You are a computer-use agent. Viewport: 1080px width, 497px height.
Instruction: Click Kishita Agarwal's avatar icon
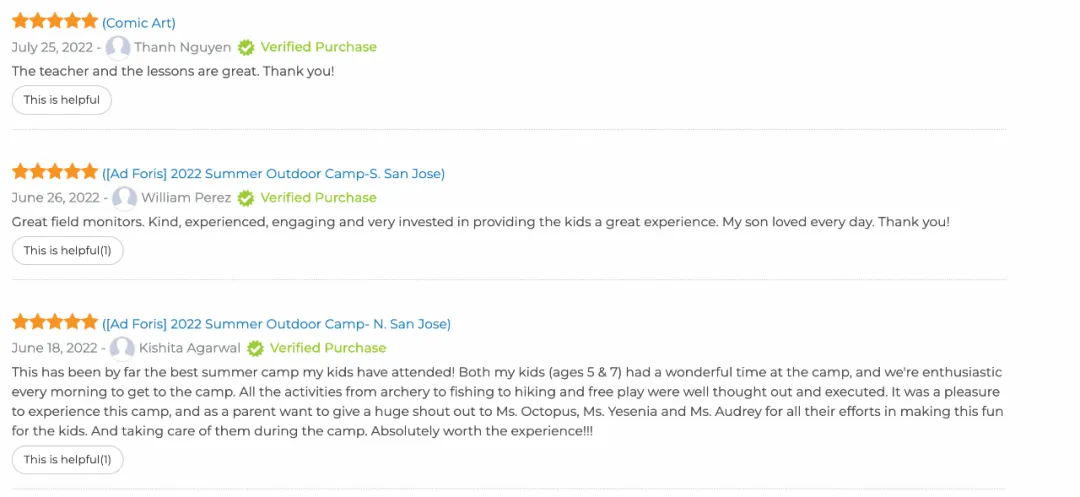click(x=123, y=348)
